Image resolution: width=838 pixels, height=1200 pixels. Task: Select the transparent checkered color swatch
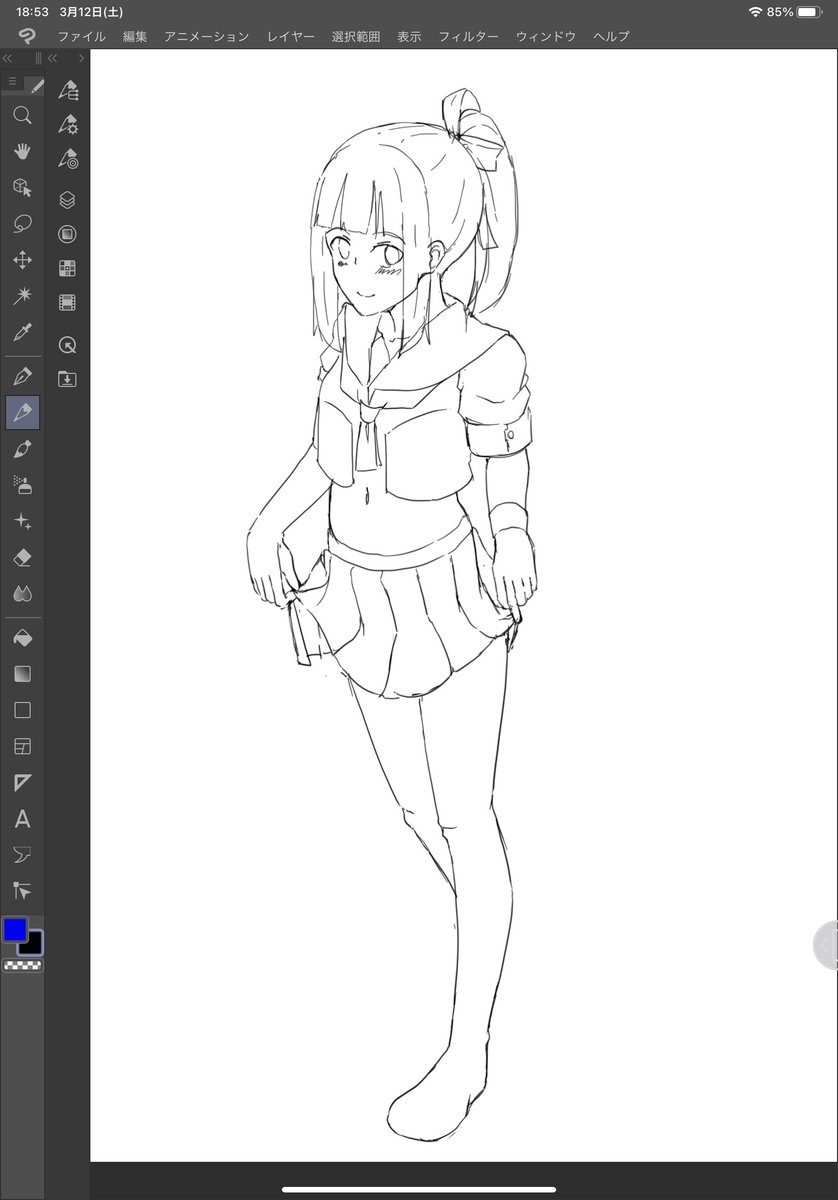point(22,965)
